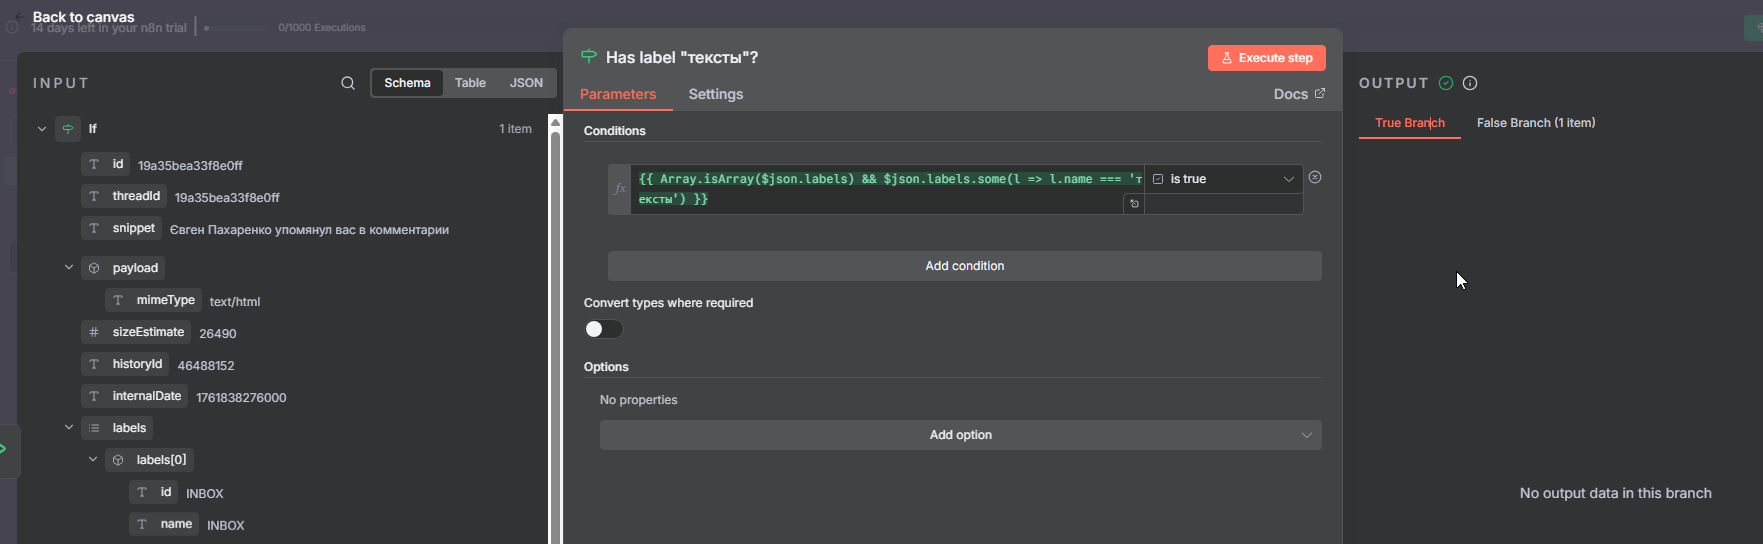Open the 'Add option' dropdown
The image size is (1763, 544).
point(960,435)
